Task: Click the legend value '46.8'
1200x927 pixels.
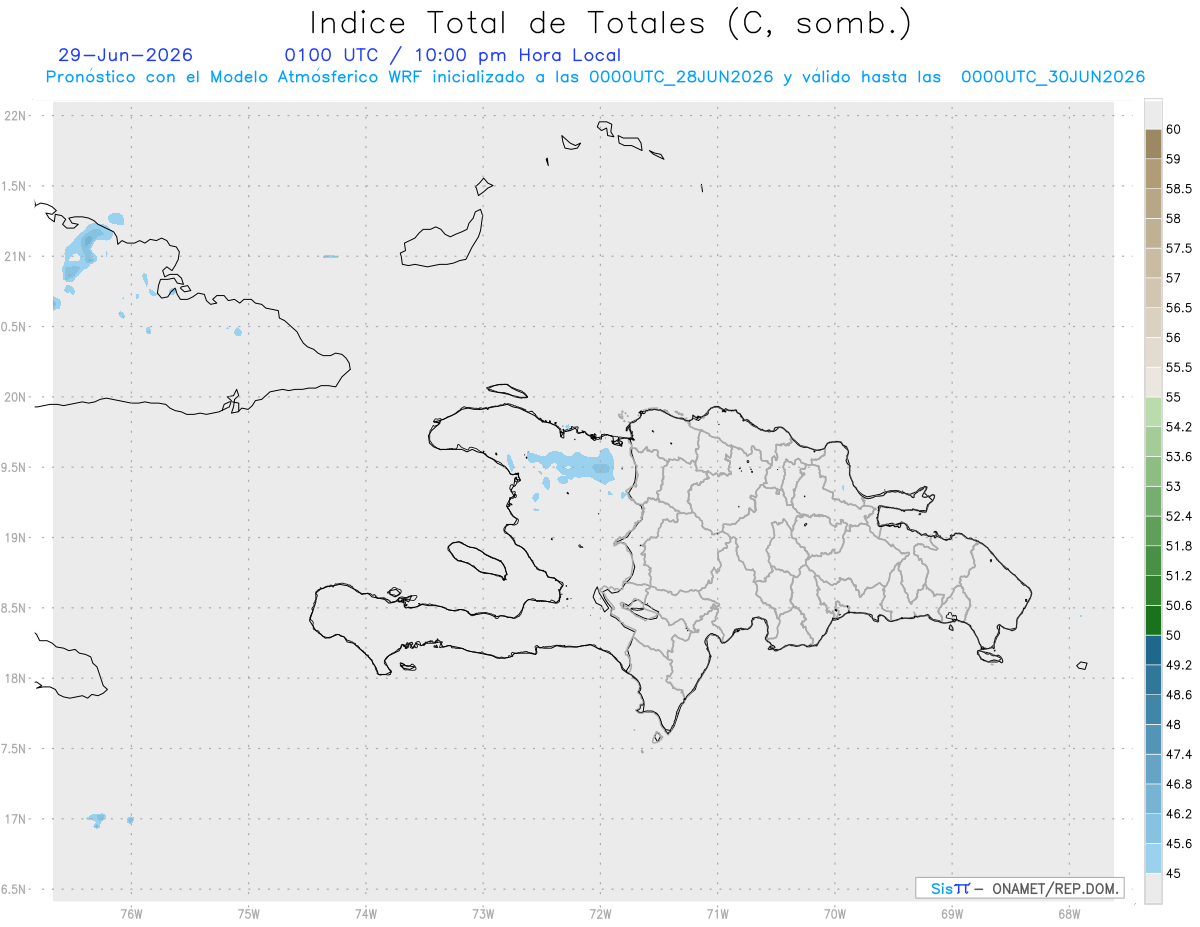Action: [x=1178, y=784]
